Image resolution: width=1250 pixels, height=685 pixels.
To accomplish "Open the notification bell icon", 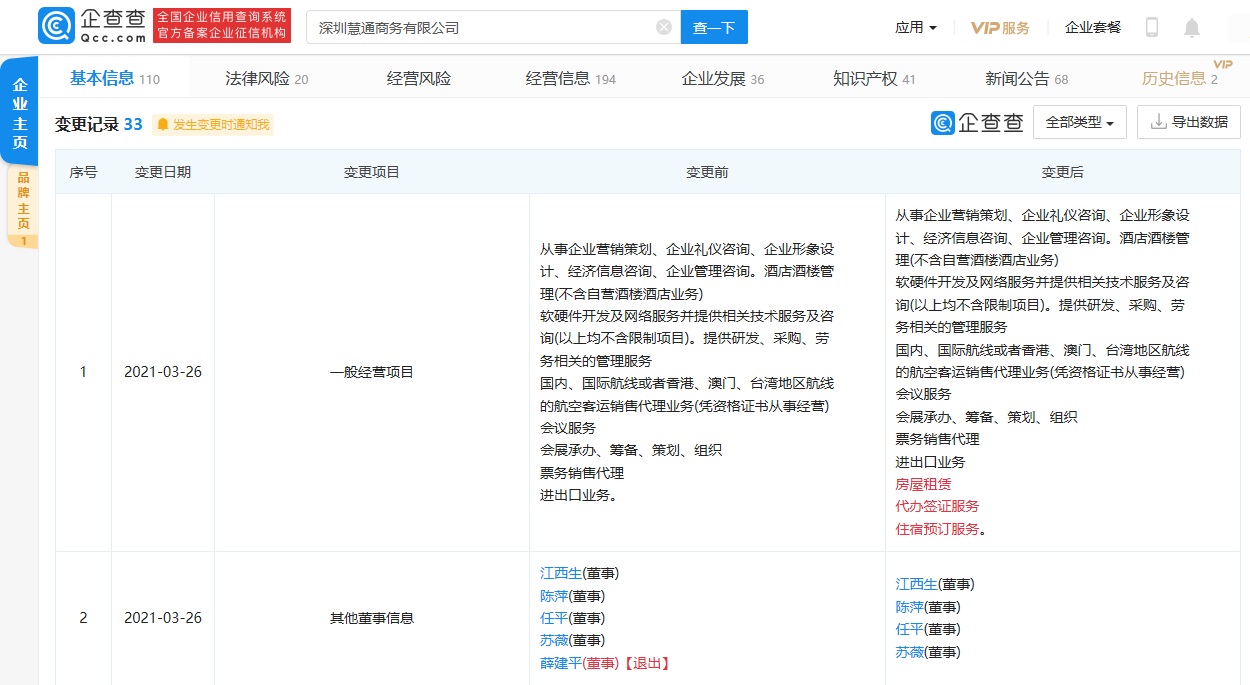I will point(1191,28).
